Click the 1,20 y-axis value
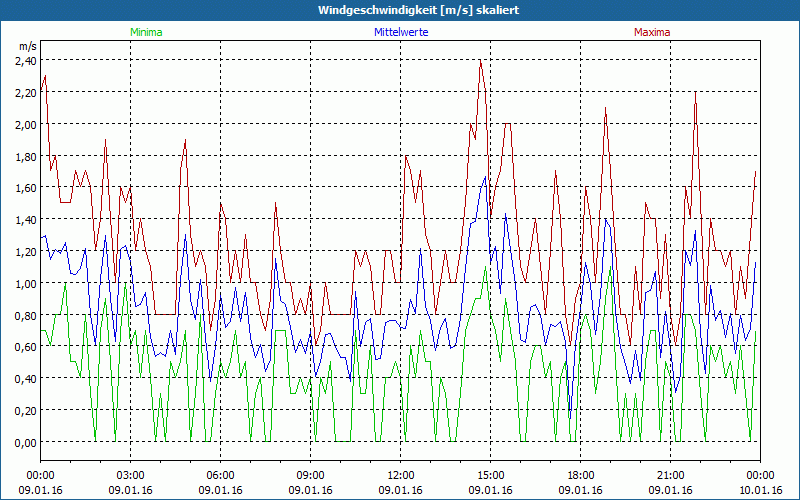The height and width of the screenshot is (500, 800). (26, 252)
